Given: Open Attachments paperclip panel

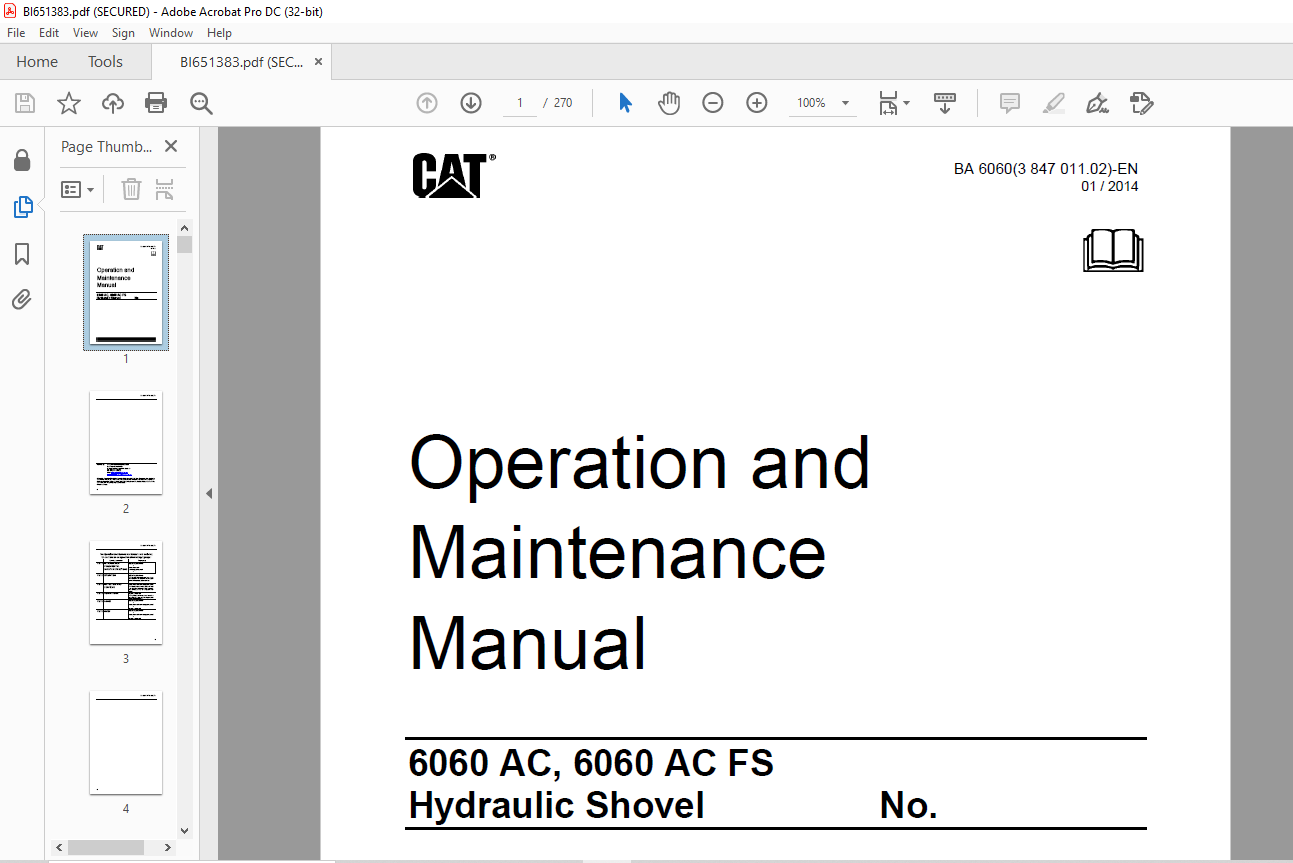Looking at the screenshot, I should click(x=22, y=299).
